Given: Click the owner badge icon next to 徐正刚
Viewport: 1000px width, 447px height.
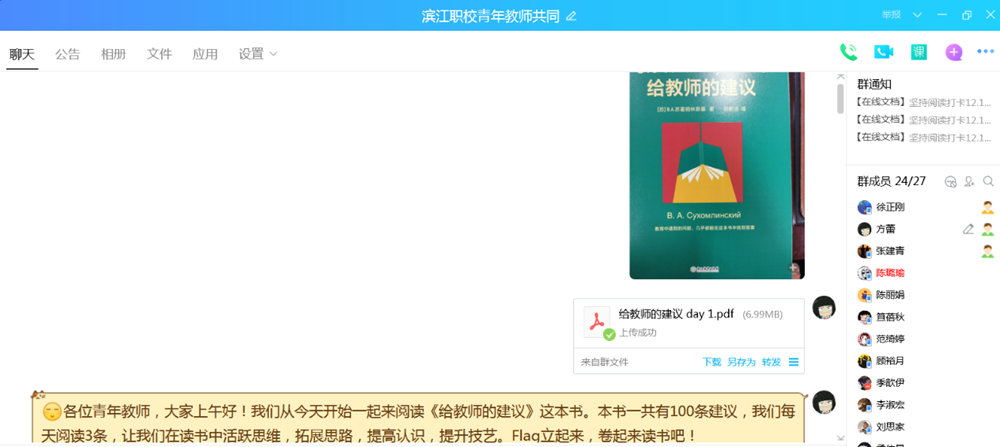Looking at the screenshot, I should 987,207.
